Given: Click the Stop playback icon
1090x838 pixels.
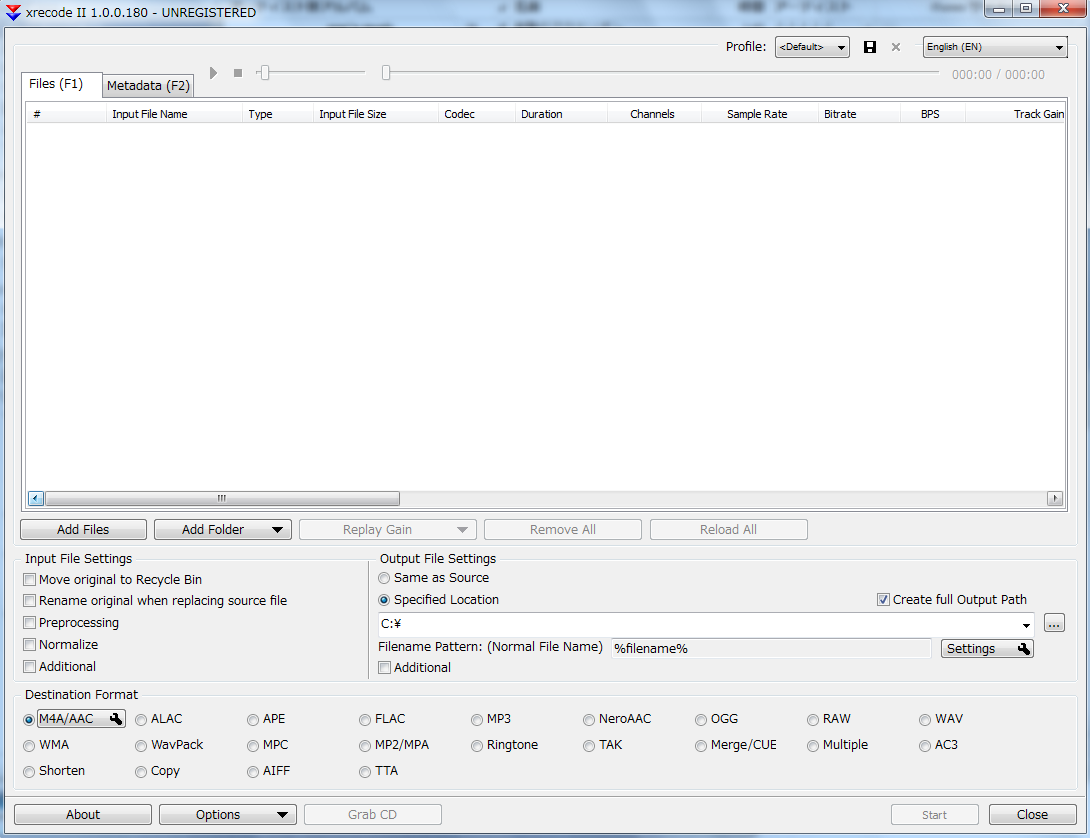Looking at the screenshot, I should pos(237,72).
